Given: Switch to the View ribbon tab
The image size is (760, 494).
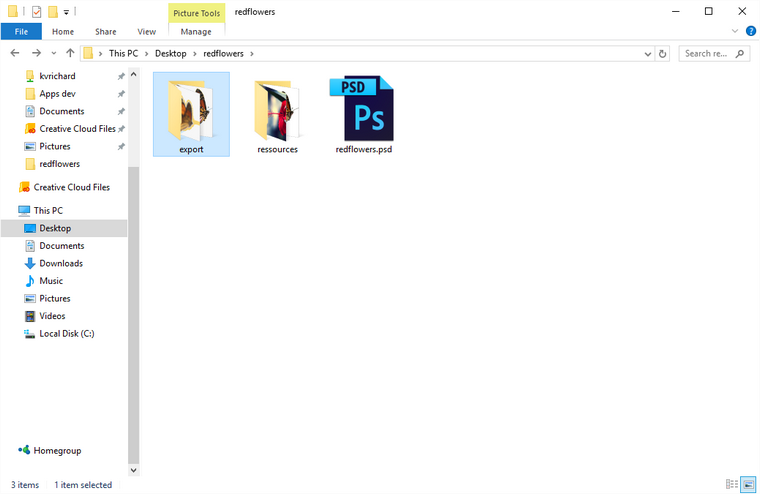Looking at the screenshot, I should 146,32.
